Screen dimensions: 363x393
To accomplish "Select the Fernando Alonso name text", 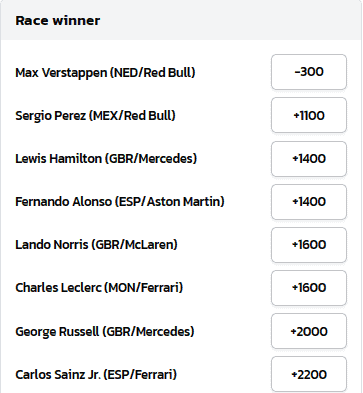I will (x=63, y=202).
